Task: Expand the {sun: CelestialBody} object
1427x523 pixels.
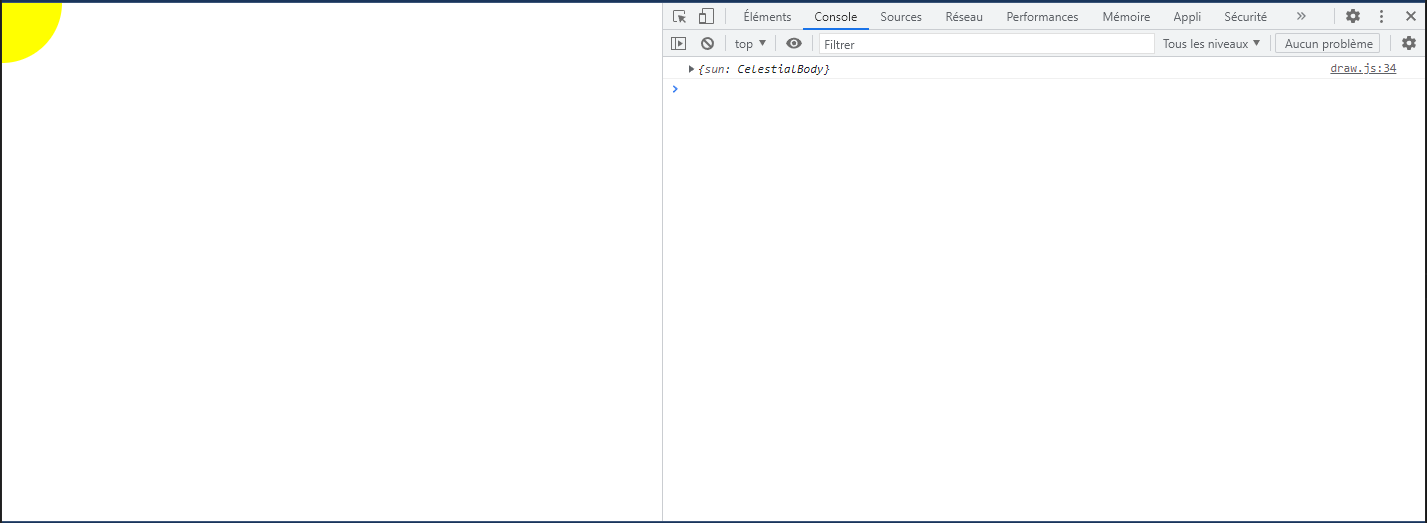Action: coord(691,69)
